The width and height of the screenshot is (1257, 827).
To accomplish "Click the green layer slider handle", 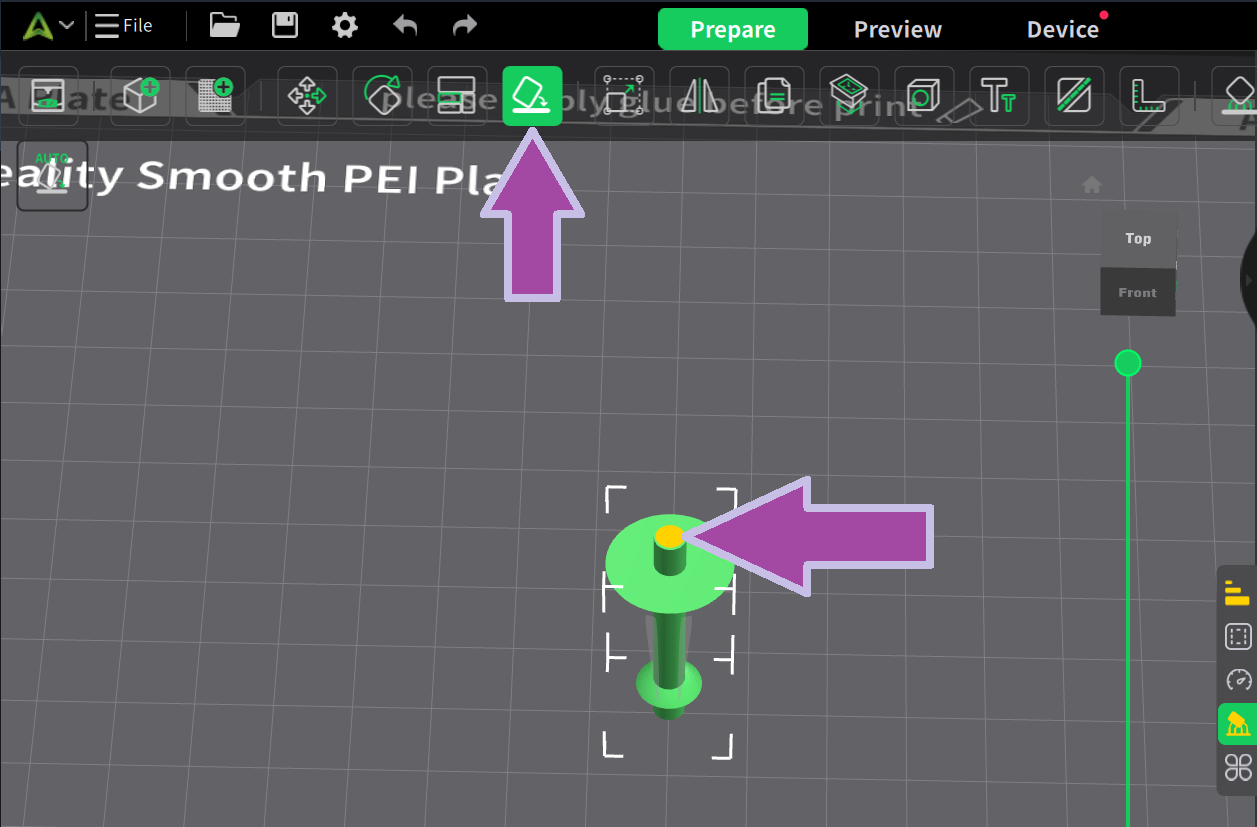I will tap(1128, 363).
